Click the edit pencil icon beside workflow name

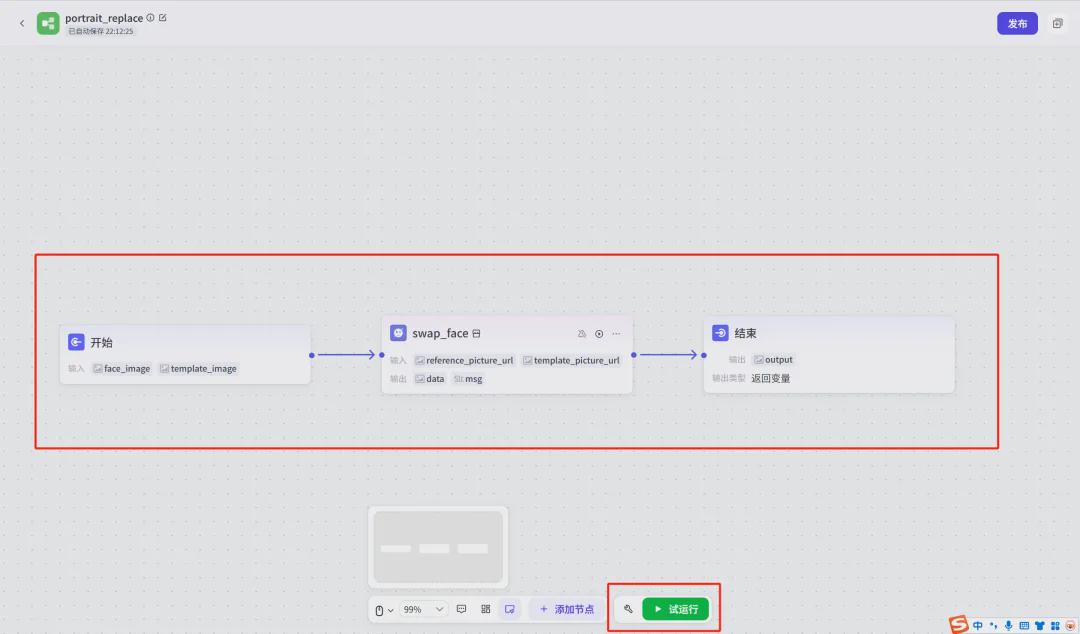(x=163, y=18)
